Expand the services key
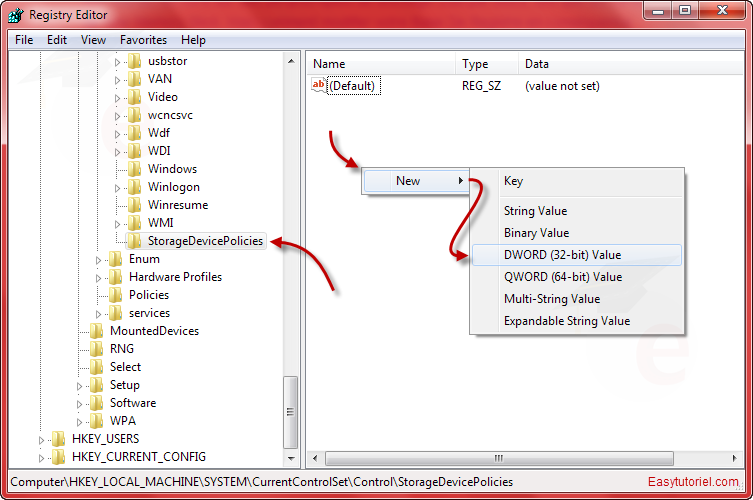Viewport: 753px width, 500px height. (x=98, y=314)
